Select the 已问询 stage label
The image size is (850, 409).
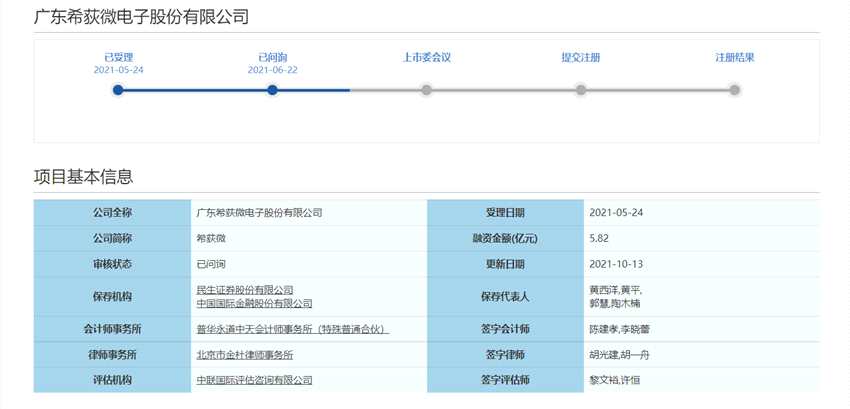pyautogui.click(x=273, y=57)
